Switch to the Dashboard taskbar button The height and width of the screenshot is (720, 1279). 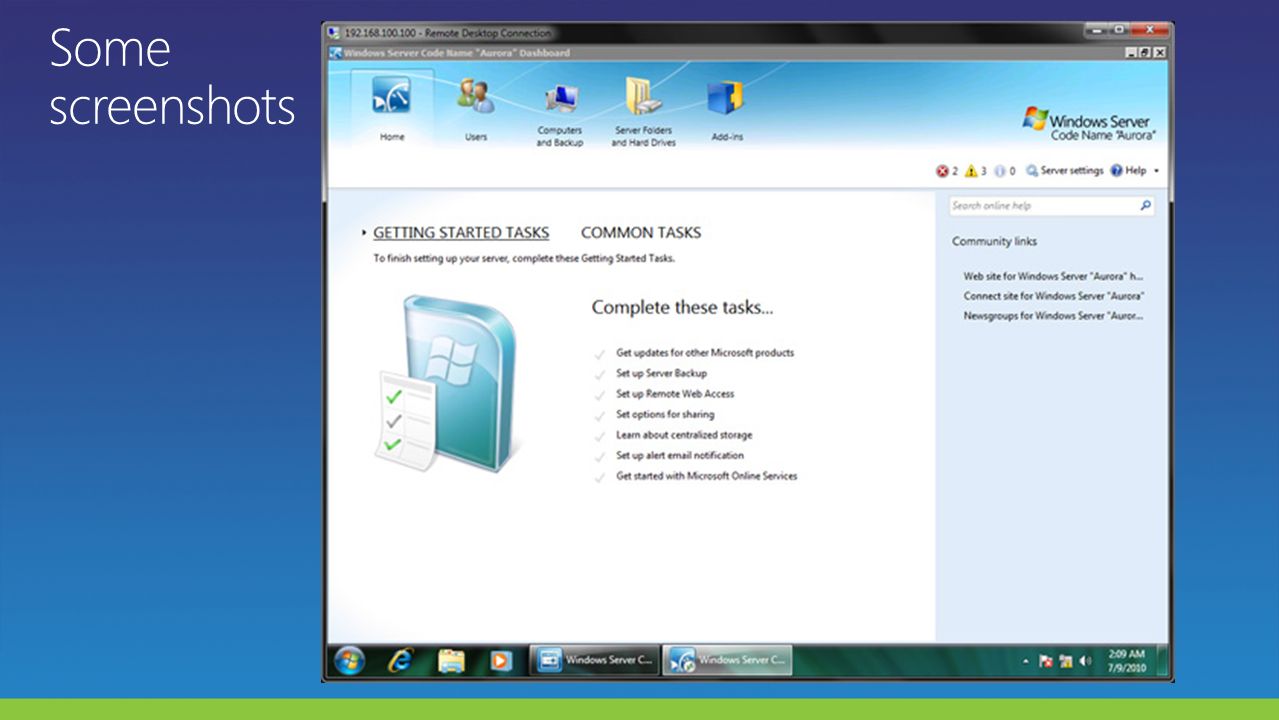coord(727,660)
